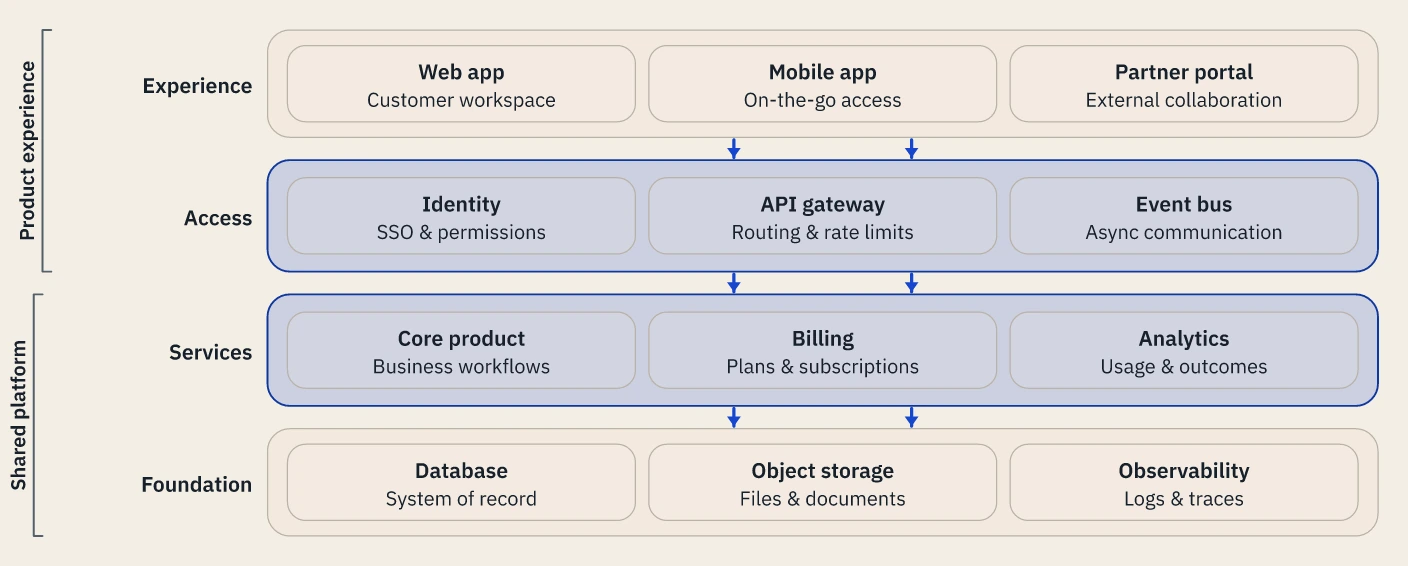Select the Shared platform vertical label
1408x566 pixels.
[x=19, y=415]
